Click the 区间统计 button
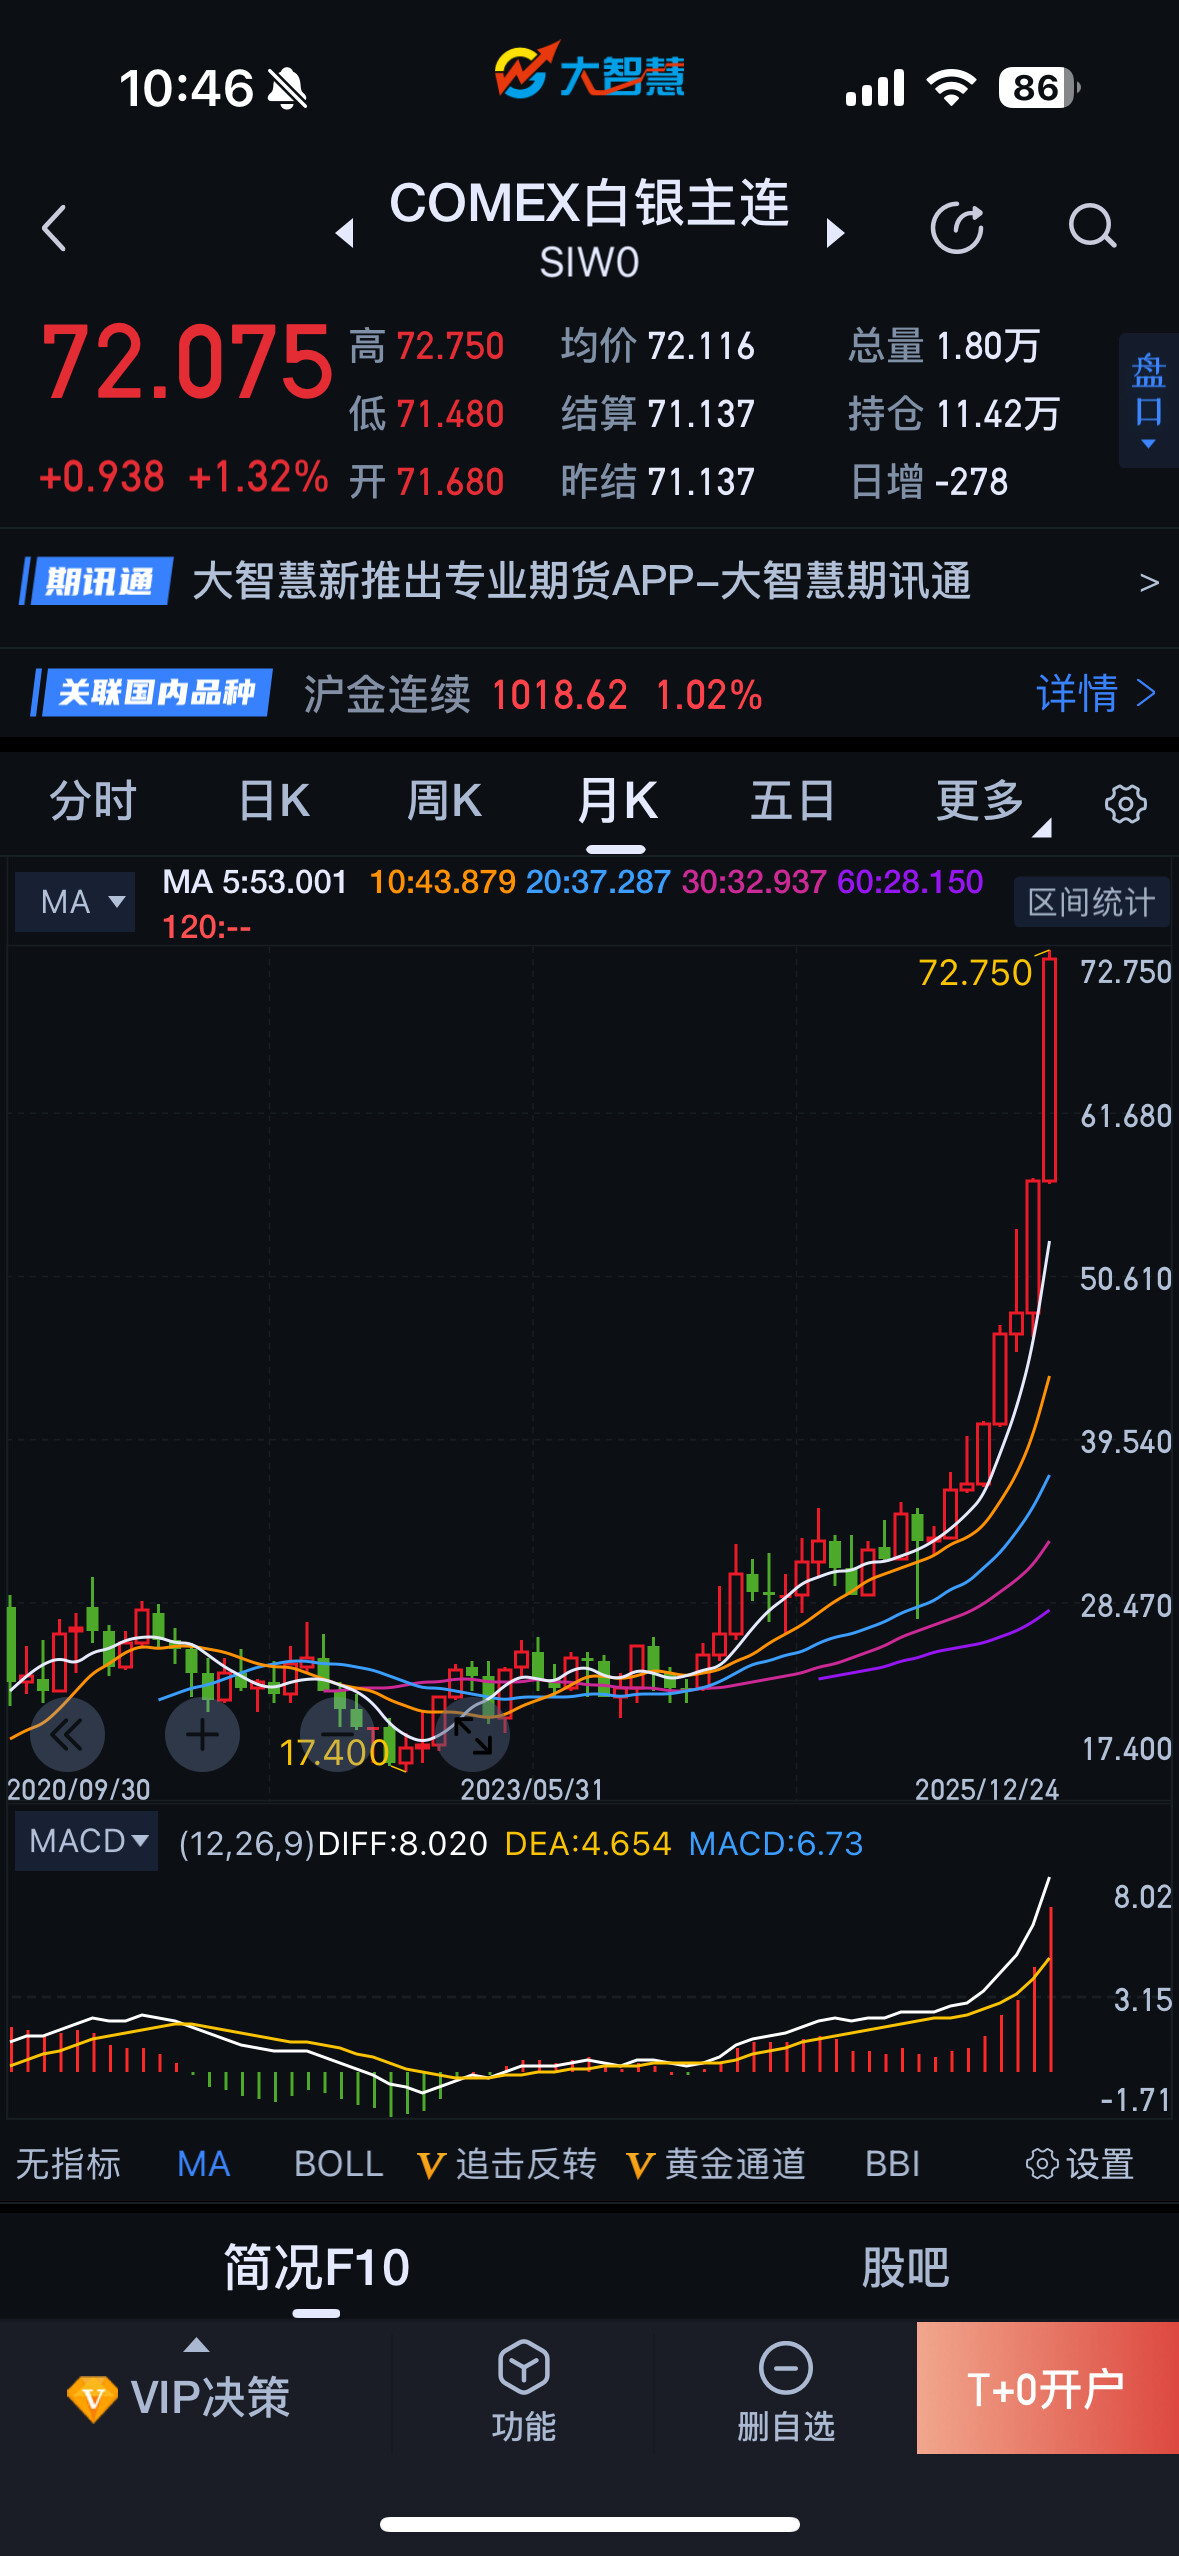The height and width of the screenshot is (2556, 1179). point(1091,902)
